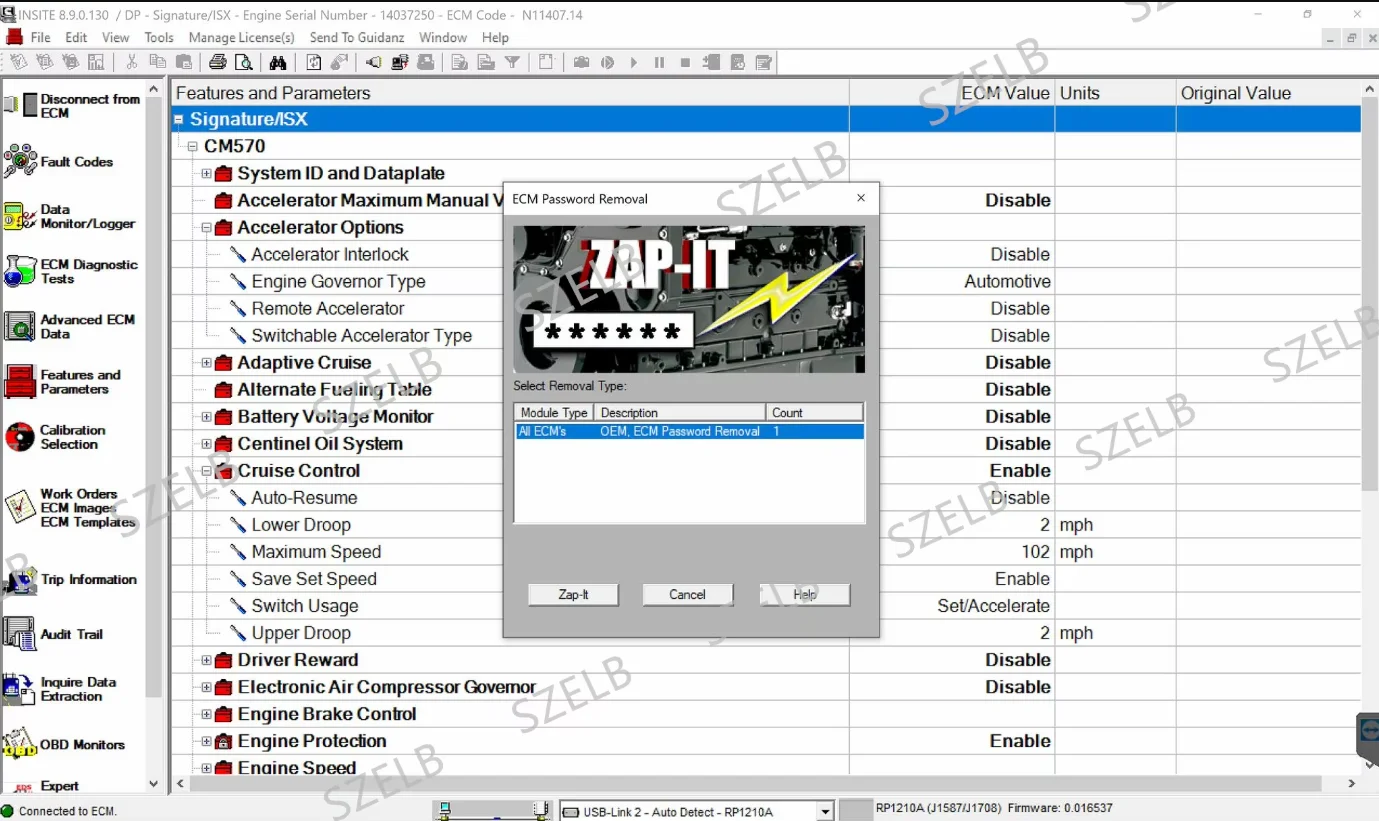Click the Cut scissors toolbar icon
The image size is (1379, 821).
click(x=131, y=62)
